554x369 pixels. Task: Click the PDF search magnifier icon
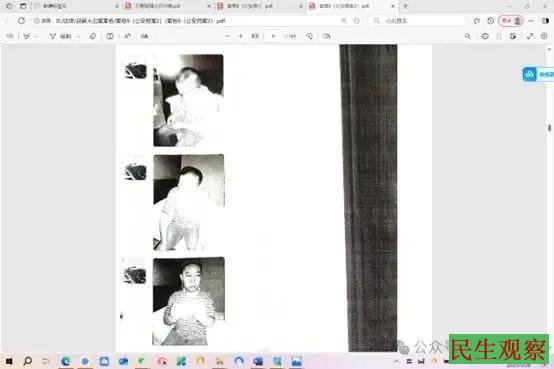point(468,36)
